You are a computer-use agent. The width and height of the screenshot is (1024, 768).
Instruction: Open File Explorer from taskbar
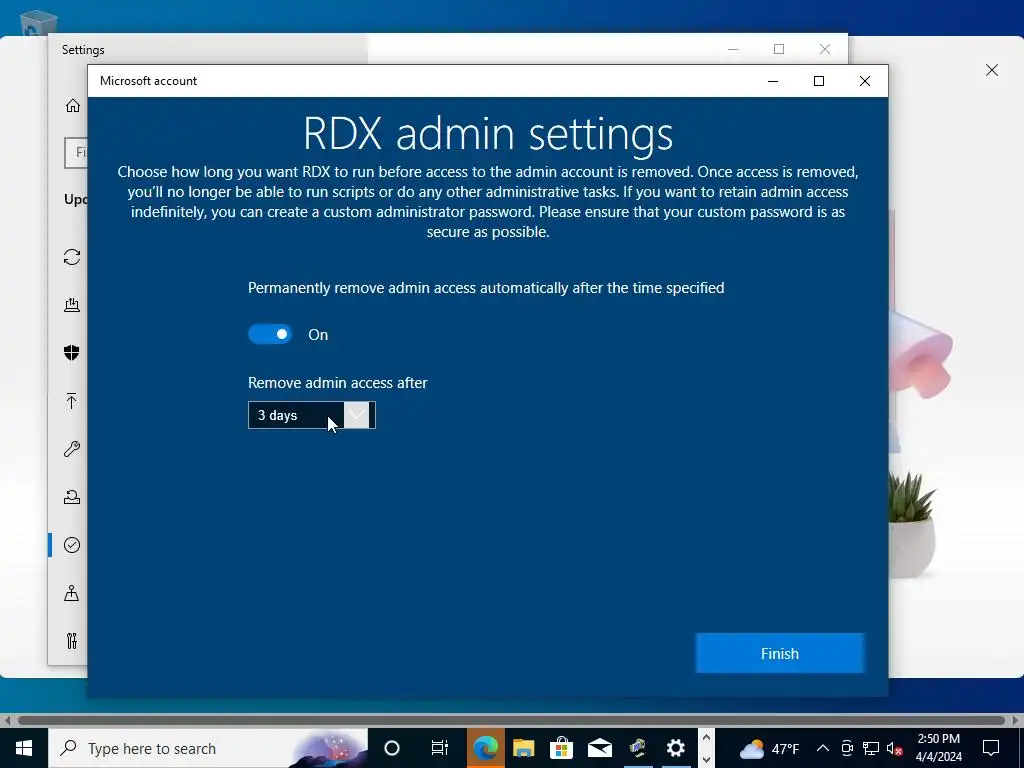(x=523, y=748)
